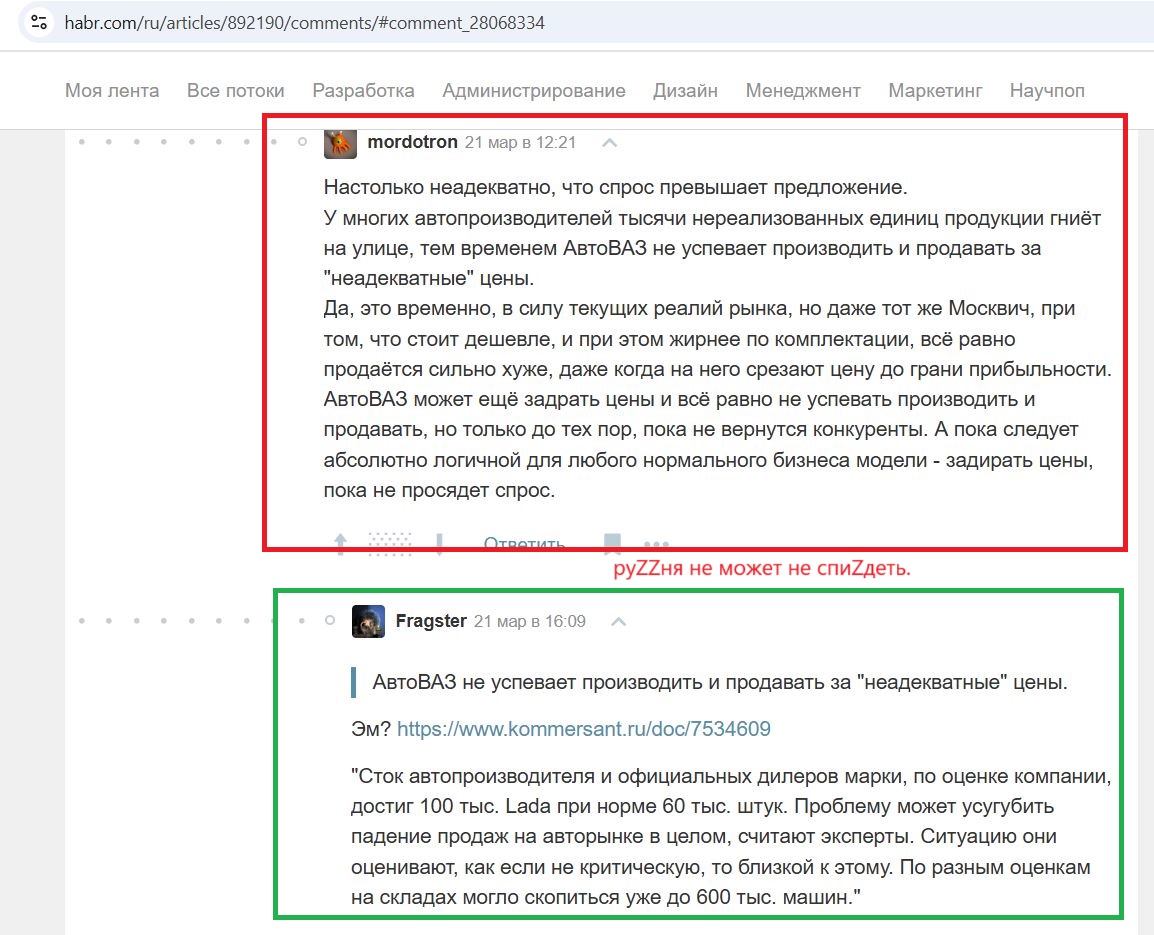Viewport: 1154px width, 935px height.
Task: Collapse Fragster's comment thread with the chevron
Action: pos(619,622)
